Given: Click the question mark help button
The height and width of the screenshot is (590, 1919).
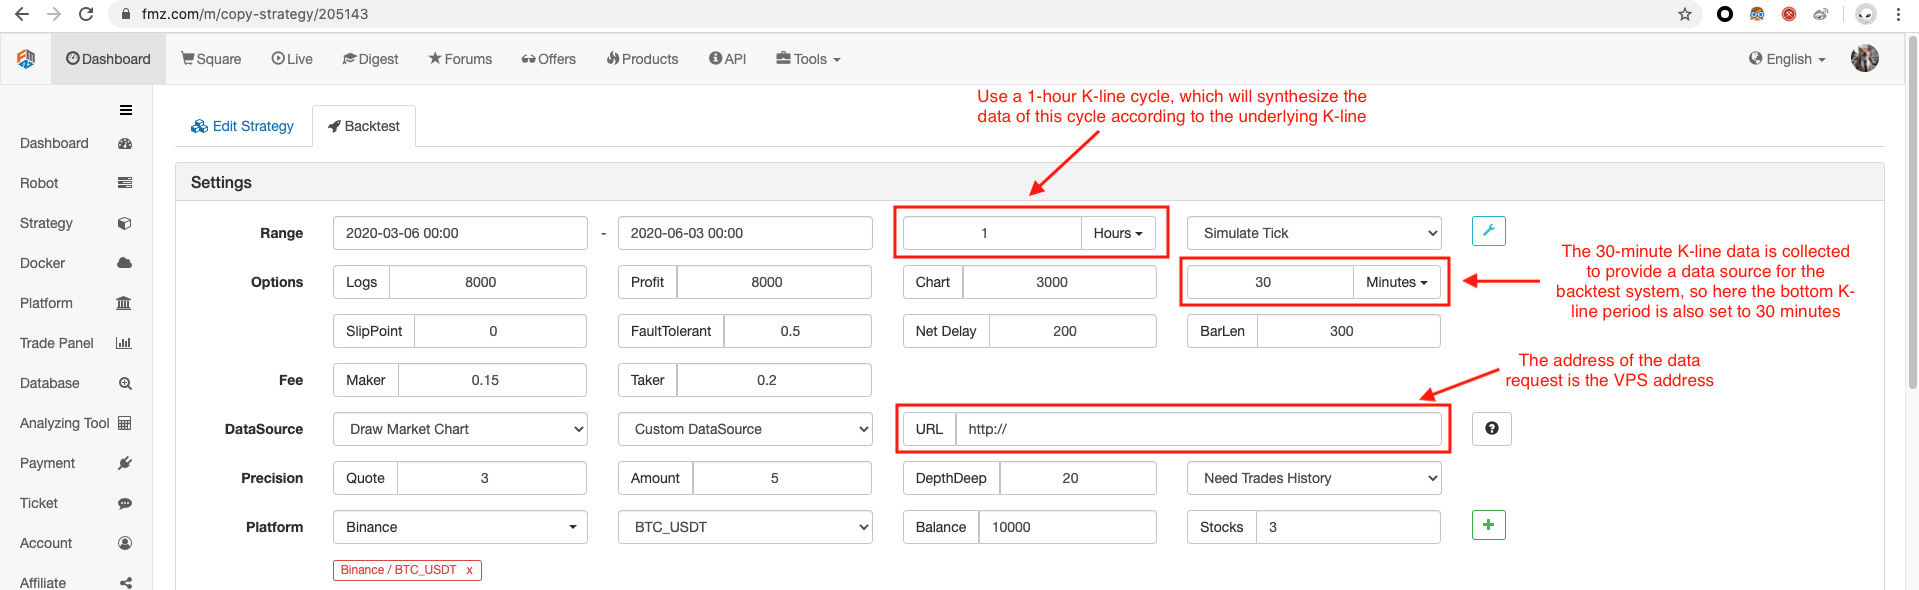Looking at the screenshot, I should [1491, 429].
